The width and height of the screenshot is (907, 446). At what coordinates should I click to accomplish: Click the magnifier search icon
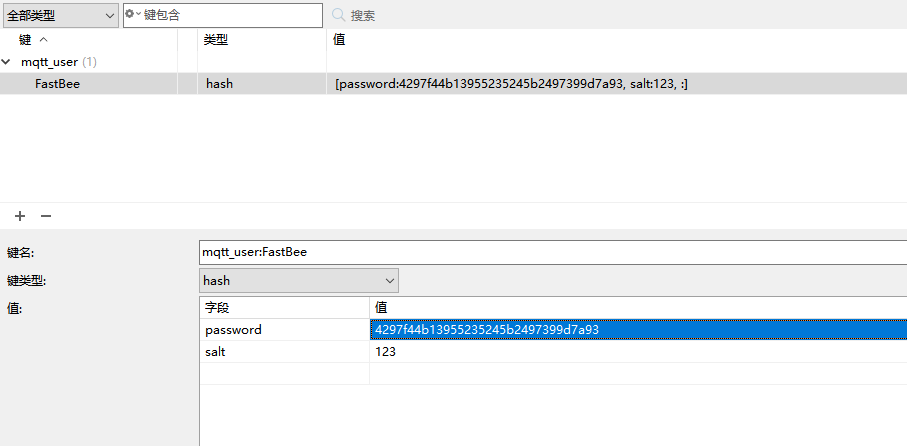point(339,15)
